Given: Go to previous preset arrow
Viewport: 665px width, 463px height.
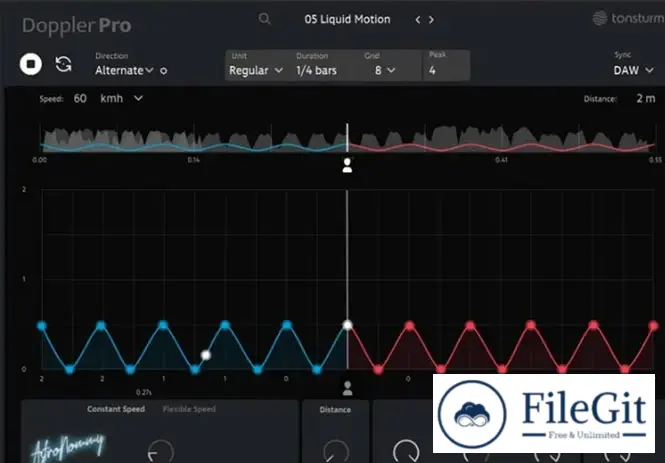Looking at the screenshot, I should [418, 20].
